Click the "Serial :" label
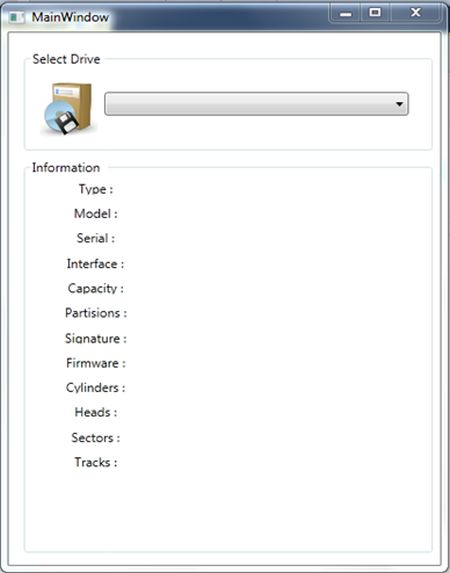450x573 pixels. click(x=96, y=238)
